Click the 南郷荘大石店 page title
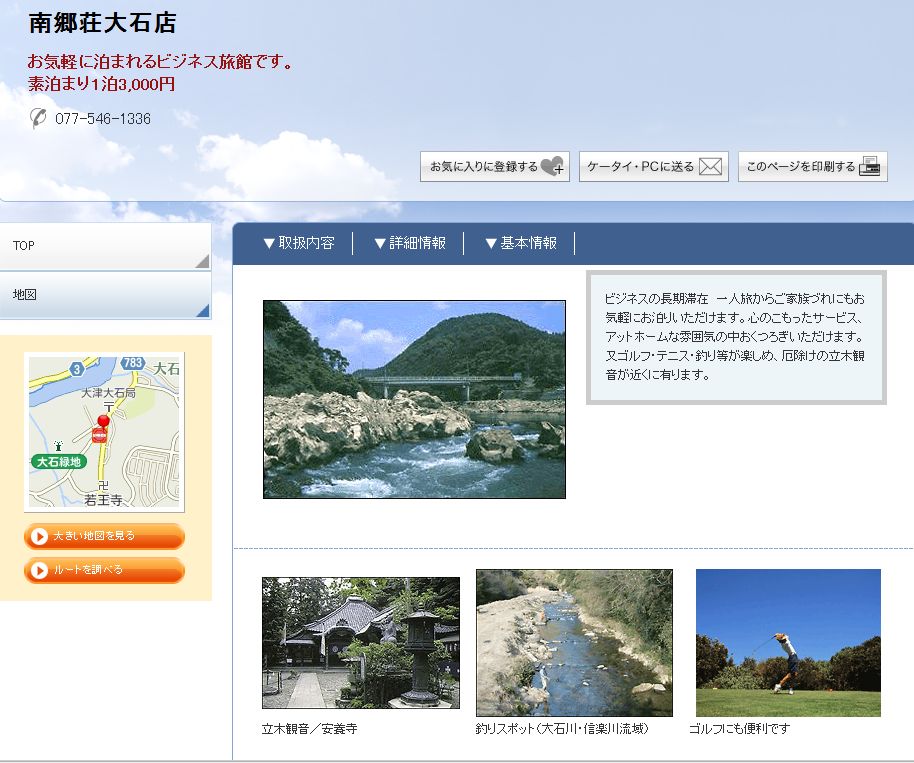The width and height of the screenshot is (914, 763). coord(103,23)
